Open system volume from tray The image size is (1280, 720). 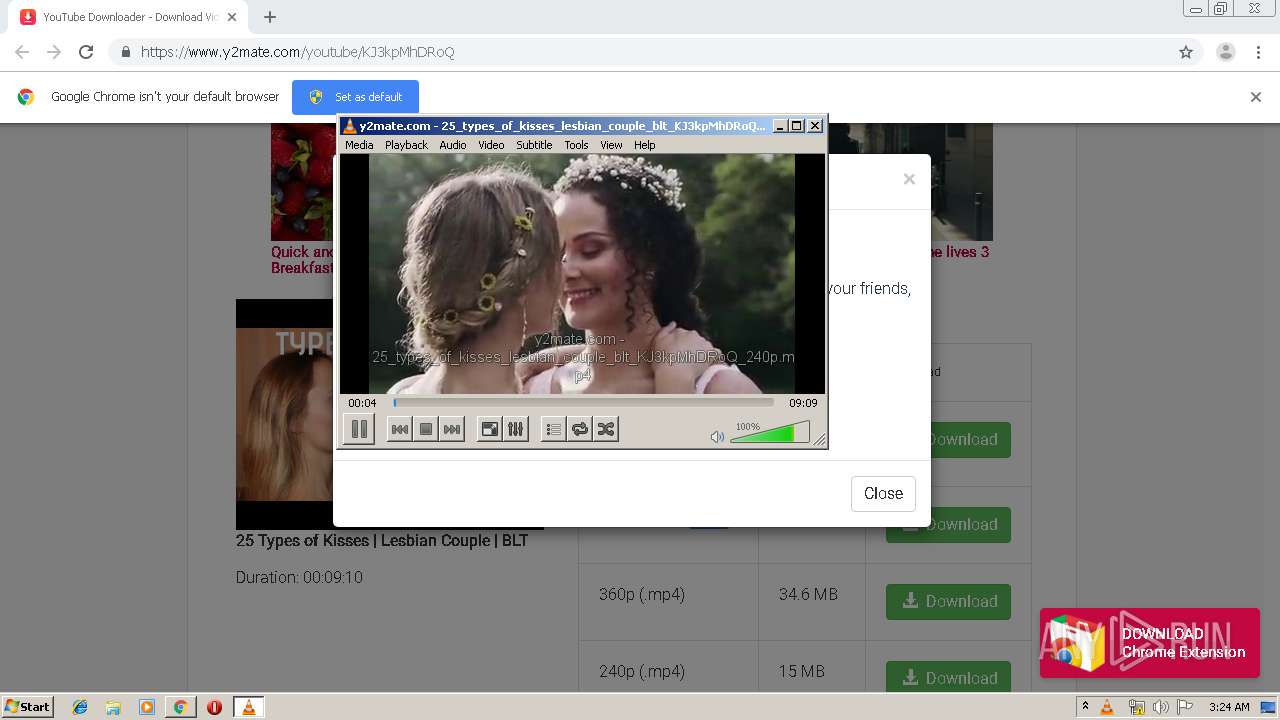click(x=1160, y=707)
